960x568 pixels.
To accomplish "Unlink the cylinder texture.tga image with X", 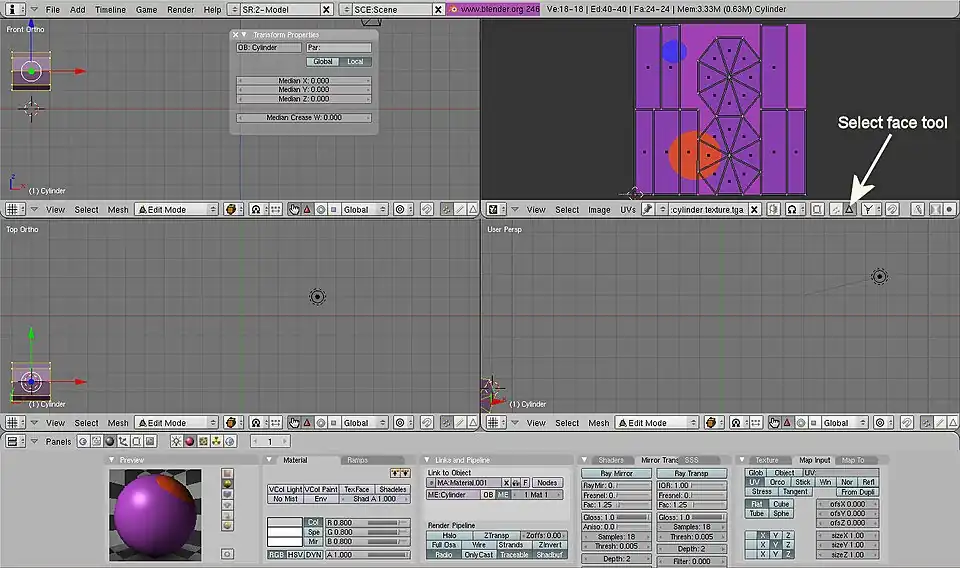I will [x=755, y=210].
